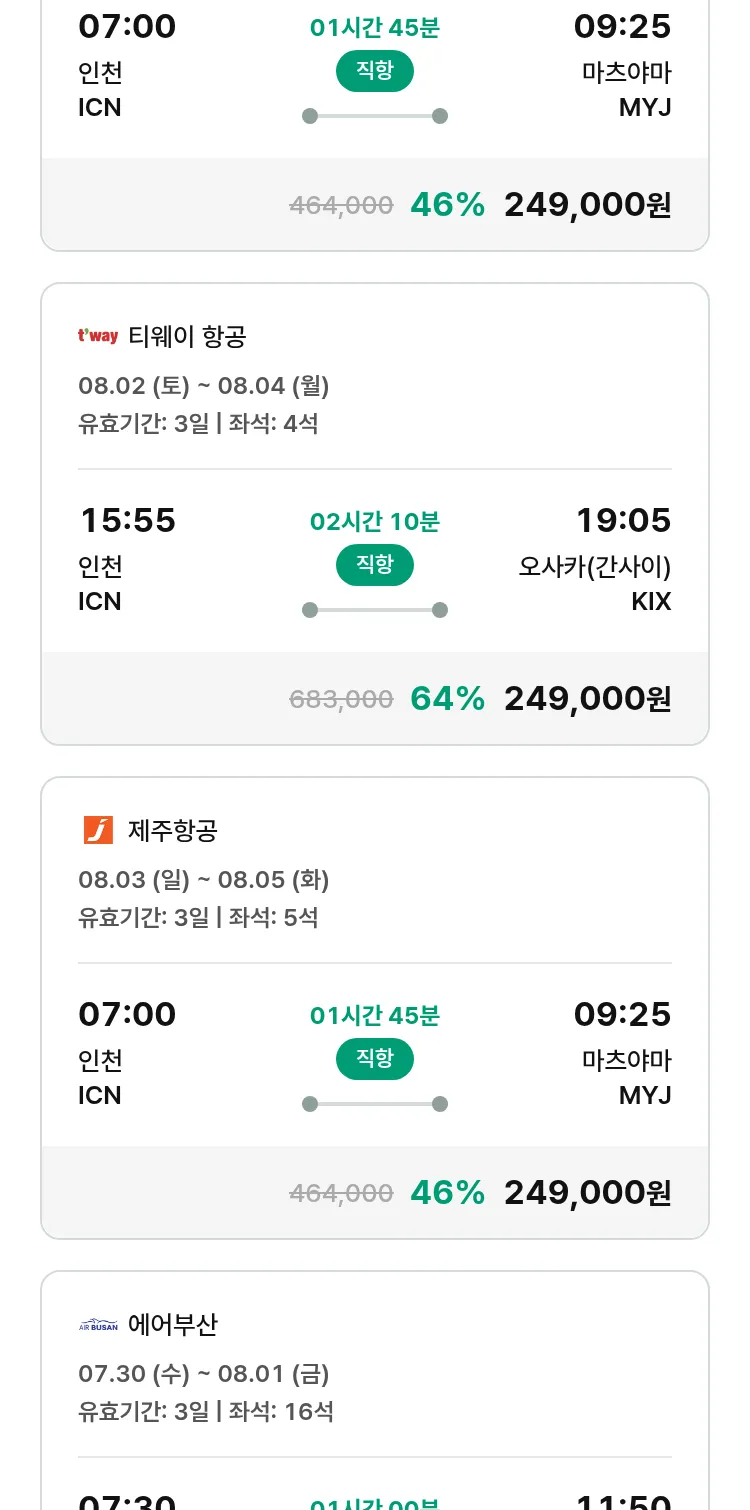Click the 19:05 arrival time
The width and height of the screenshot is (750, 1510).
tap(623, 520)
